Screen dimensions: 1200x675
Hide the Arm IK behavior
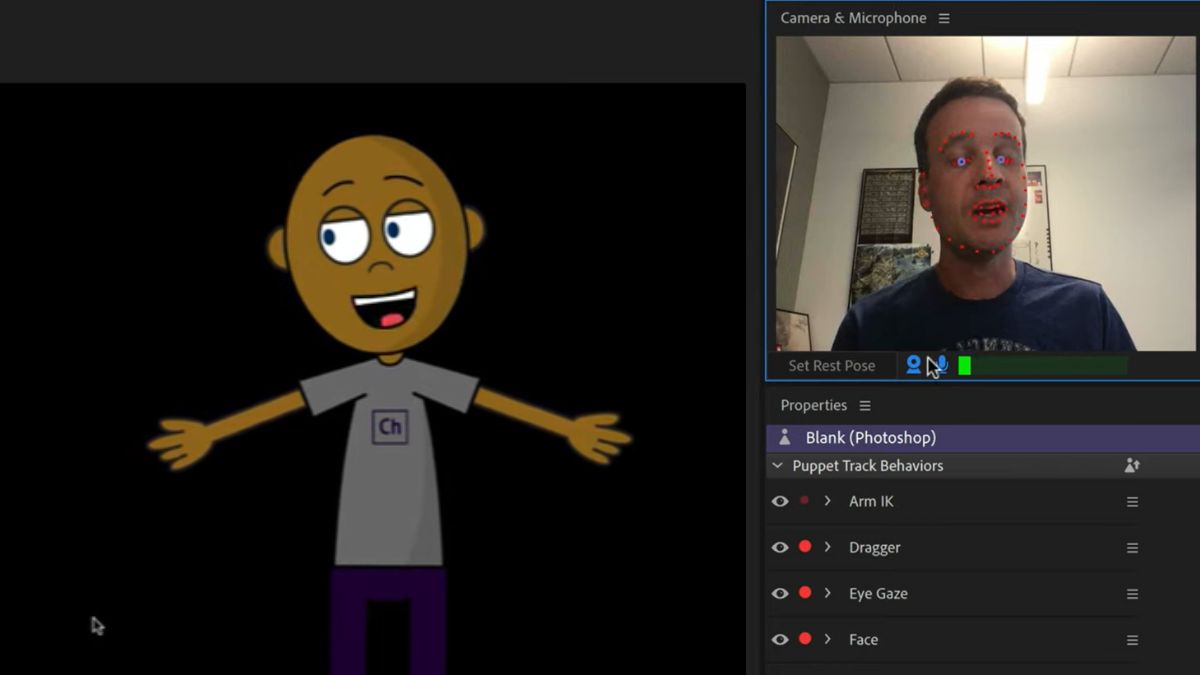click(x=780, y=501)
